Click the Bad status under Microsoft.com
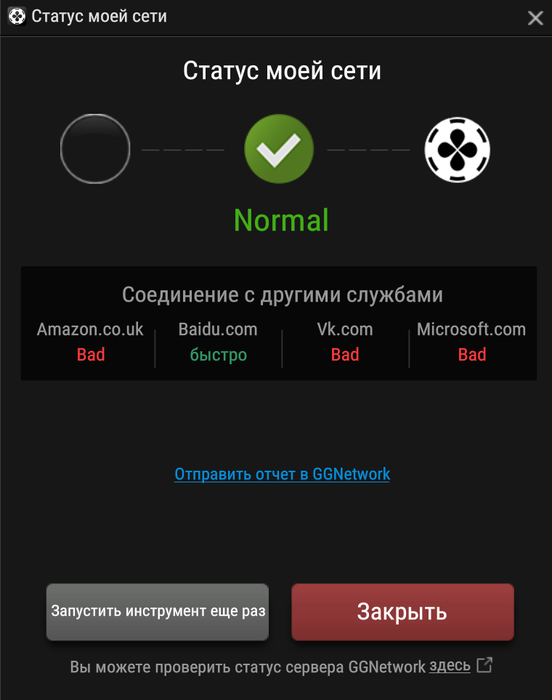This screenshot has height=700, width=552. pyautogui.click(x=472, y=354)
